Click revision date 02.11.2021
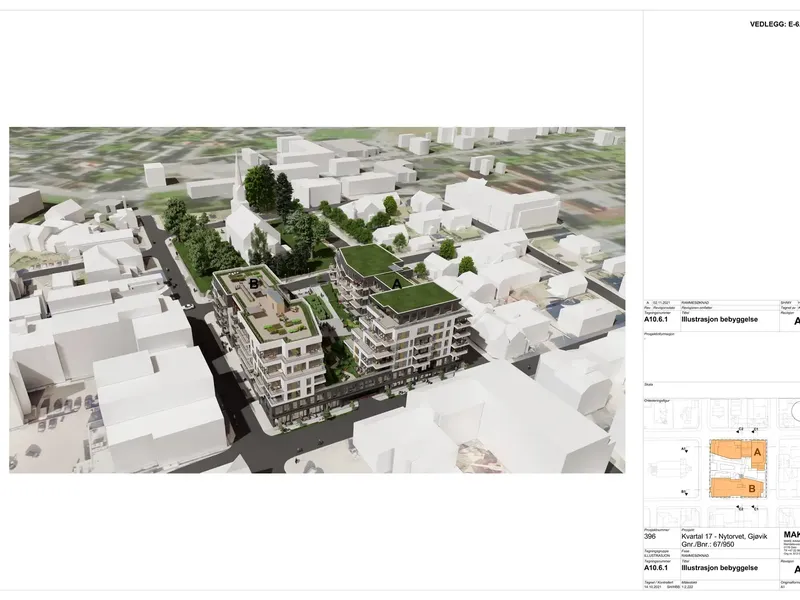The width and height of the screenshot is (800, 600). pos(663,303)
